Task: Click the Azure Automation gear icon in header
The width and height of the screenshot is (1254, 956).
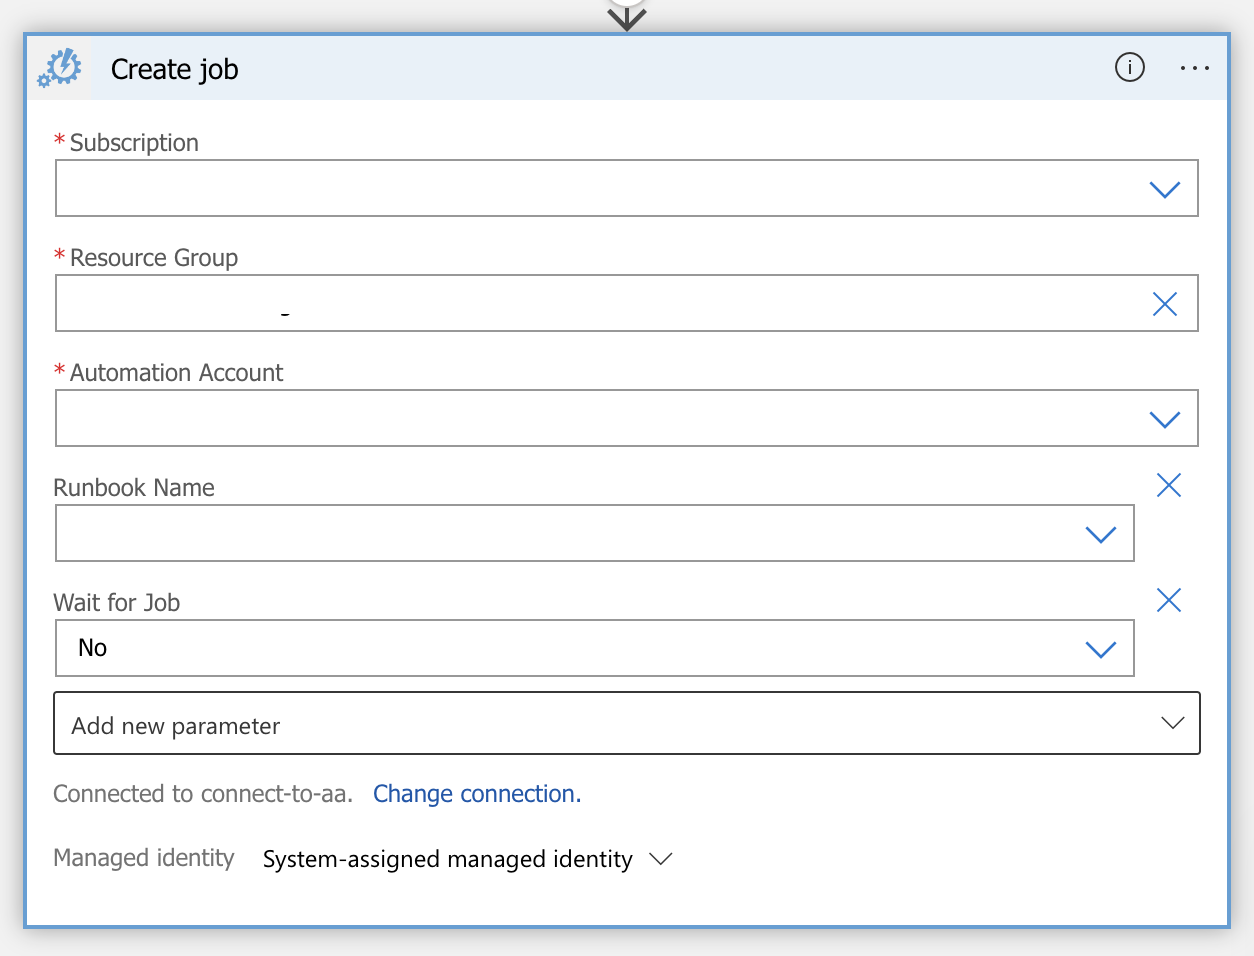Action: [60, 68]
